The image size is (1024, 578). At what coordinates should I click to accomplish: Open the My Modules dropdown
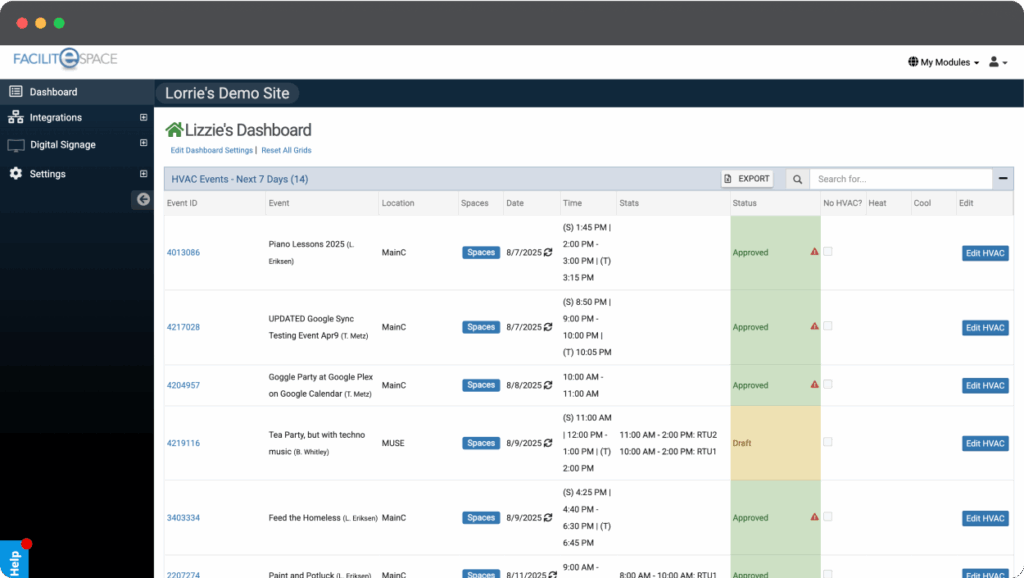944,62
